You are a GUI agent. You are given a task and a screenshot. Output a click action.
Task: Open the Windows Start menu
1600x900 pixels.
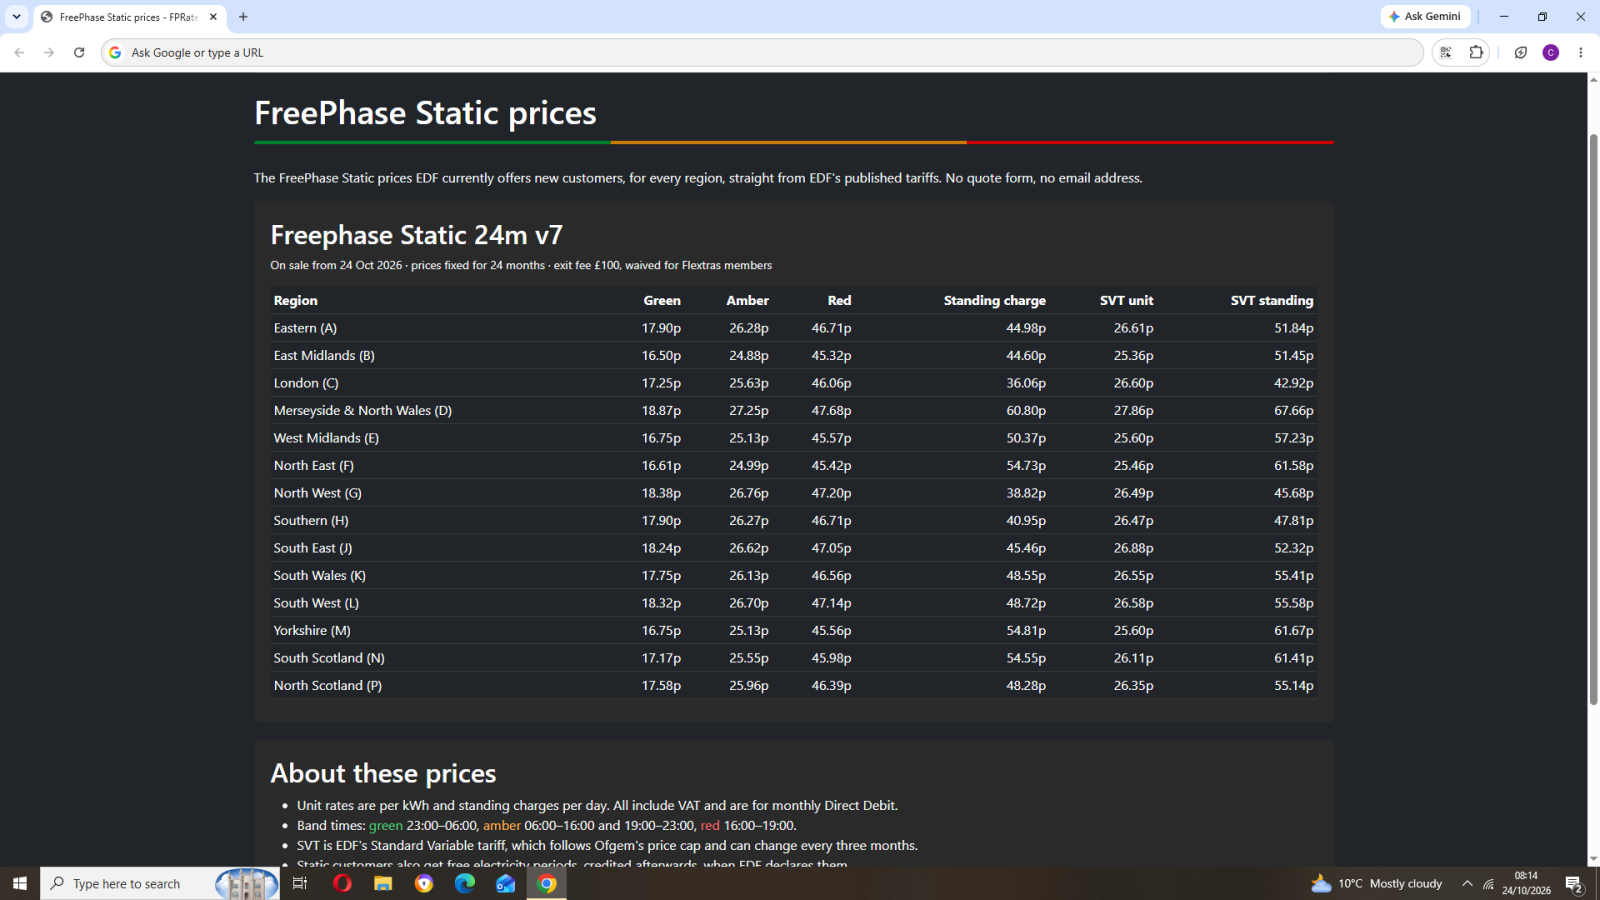[19, 884]
